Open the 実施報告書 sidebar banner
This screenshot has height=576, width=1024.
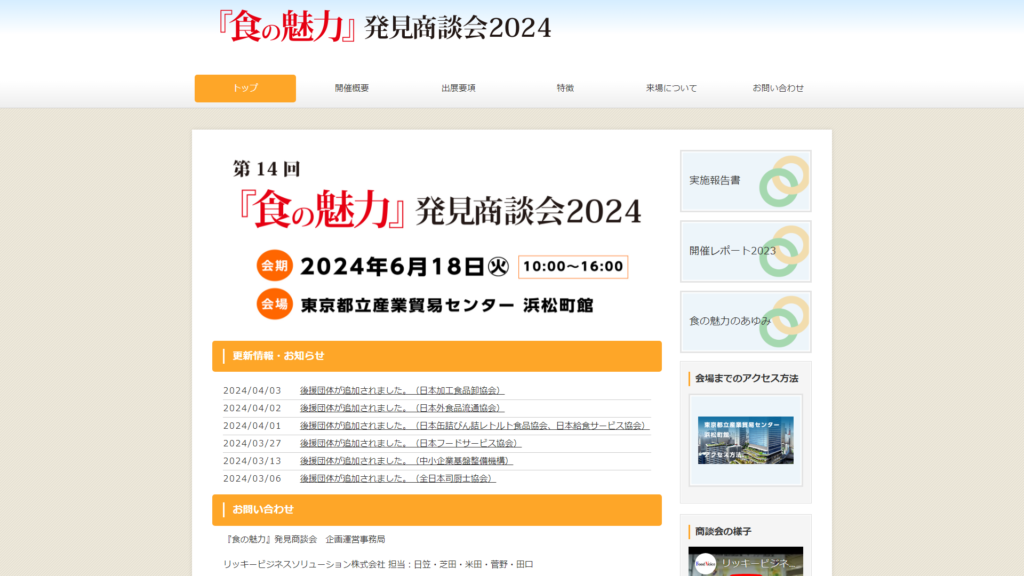pos(746,181)
